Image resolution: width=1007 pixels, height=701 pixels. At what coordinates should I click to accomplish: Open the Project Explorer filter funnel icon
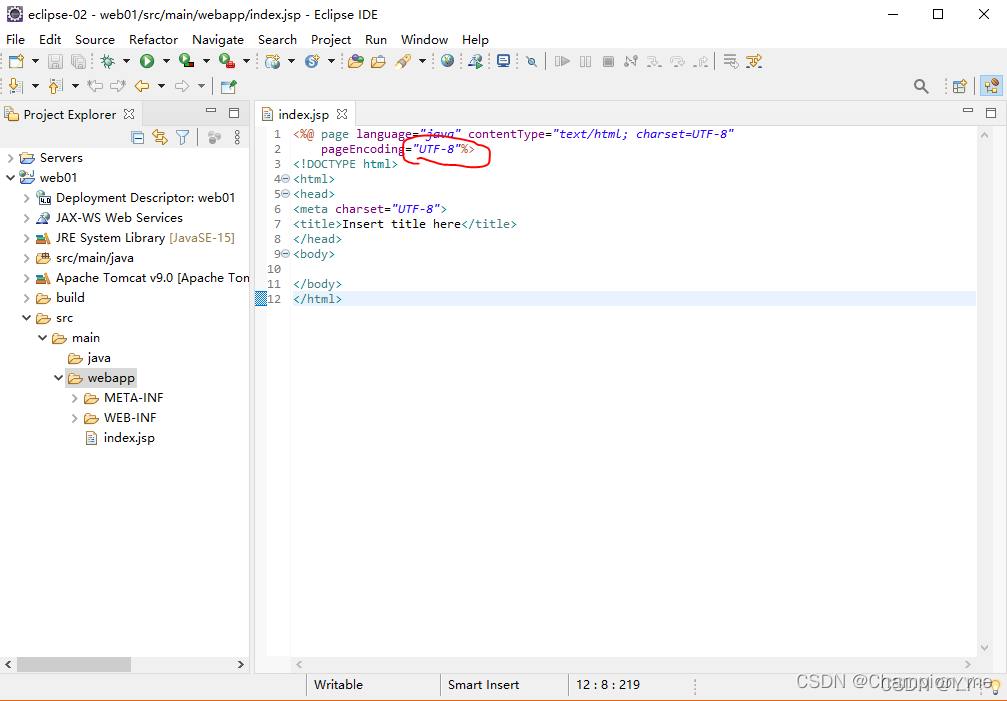(x=182, y=137)
